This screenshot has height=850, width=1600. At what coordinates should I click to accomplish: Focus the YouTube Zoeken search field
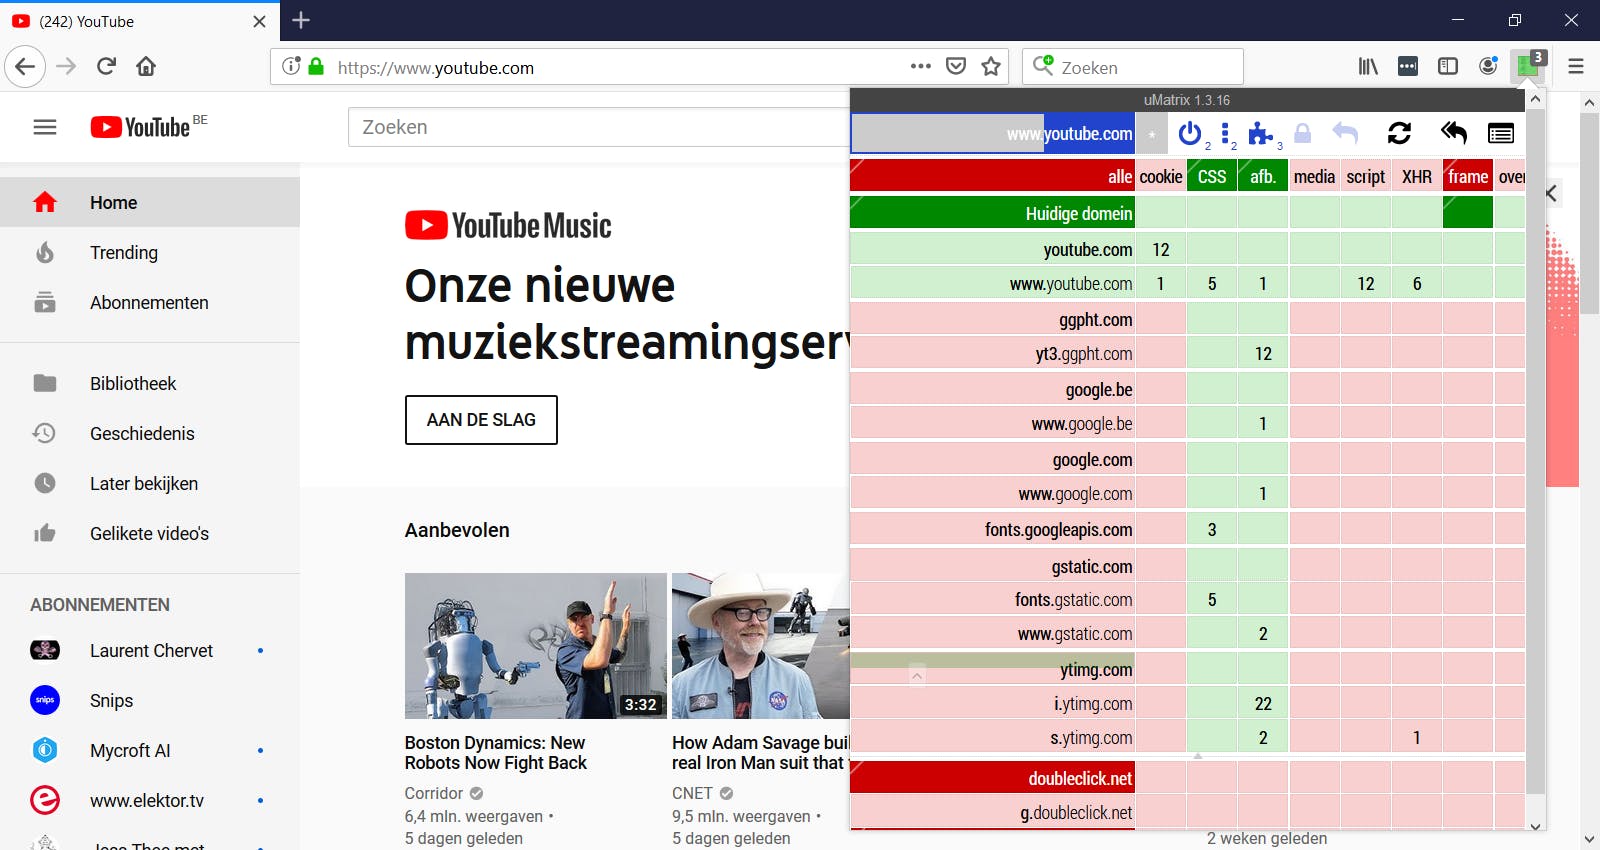(x=598, y=127)
